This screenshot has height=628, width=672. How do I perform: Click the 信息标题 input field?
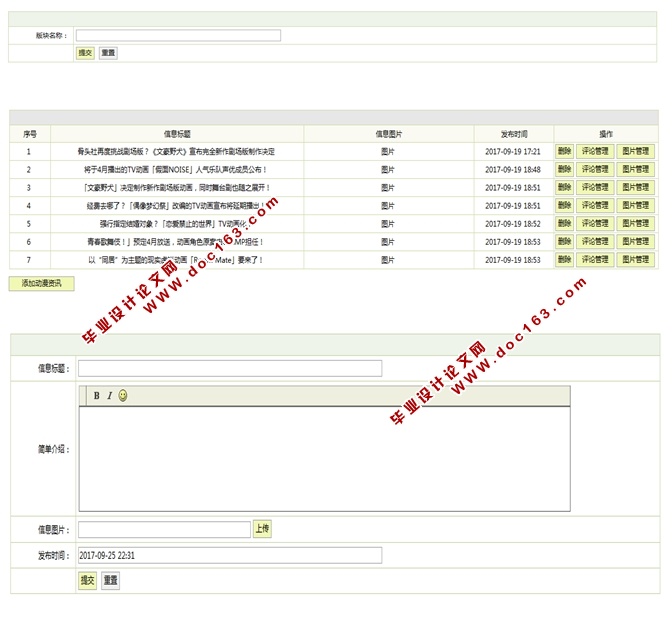coord(230,368)
